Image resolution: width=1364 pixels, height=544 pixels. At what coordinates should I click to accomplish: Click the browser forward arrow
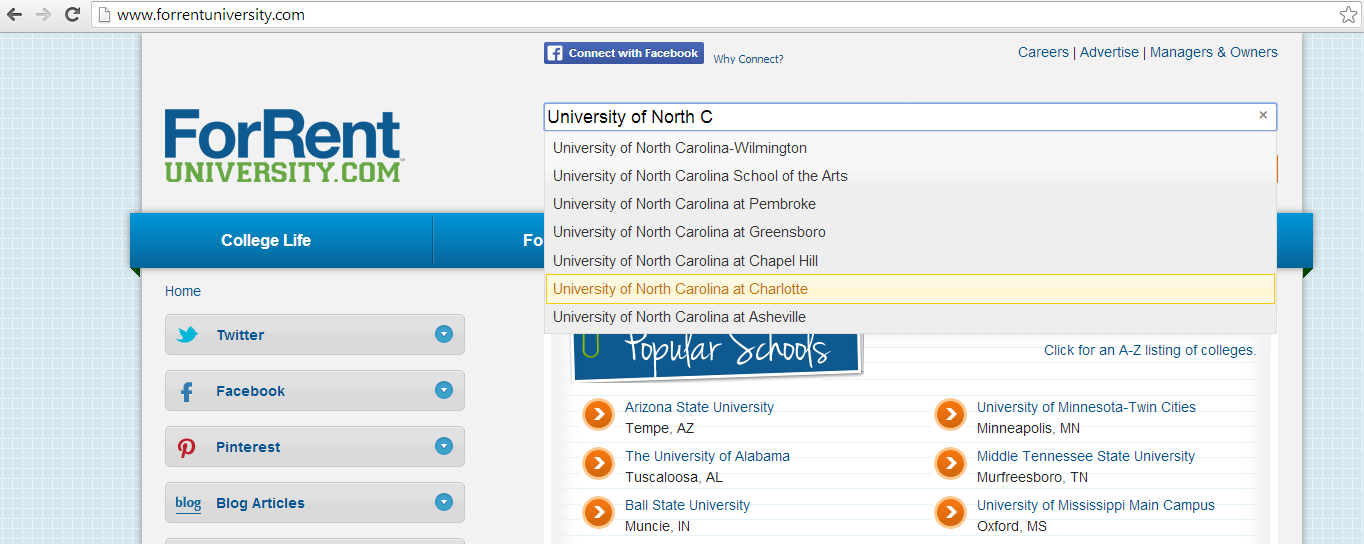click(x=43, y=15)
